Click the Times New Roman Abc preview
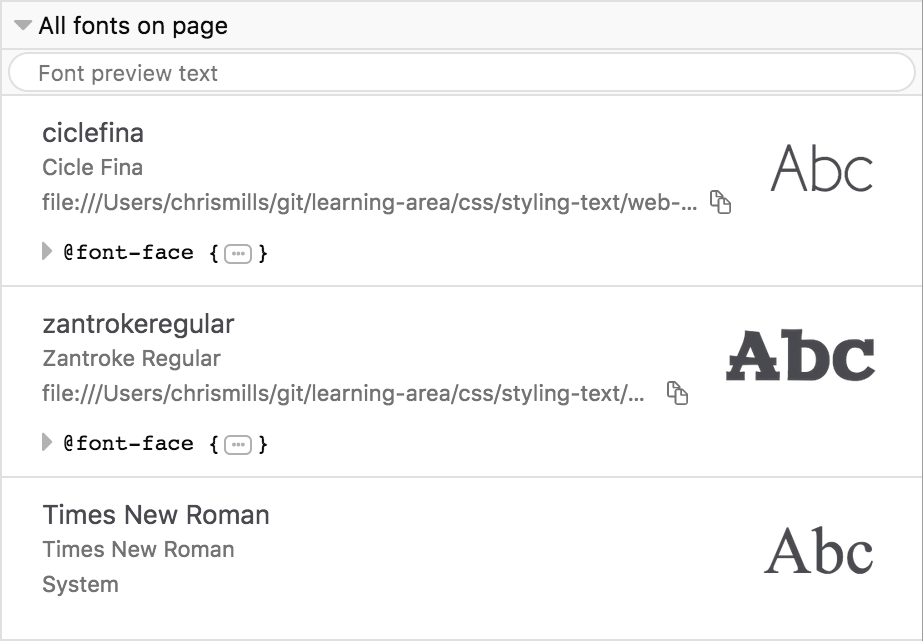Screen dimensions: 923x641 [x=818, y=551]
